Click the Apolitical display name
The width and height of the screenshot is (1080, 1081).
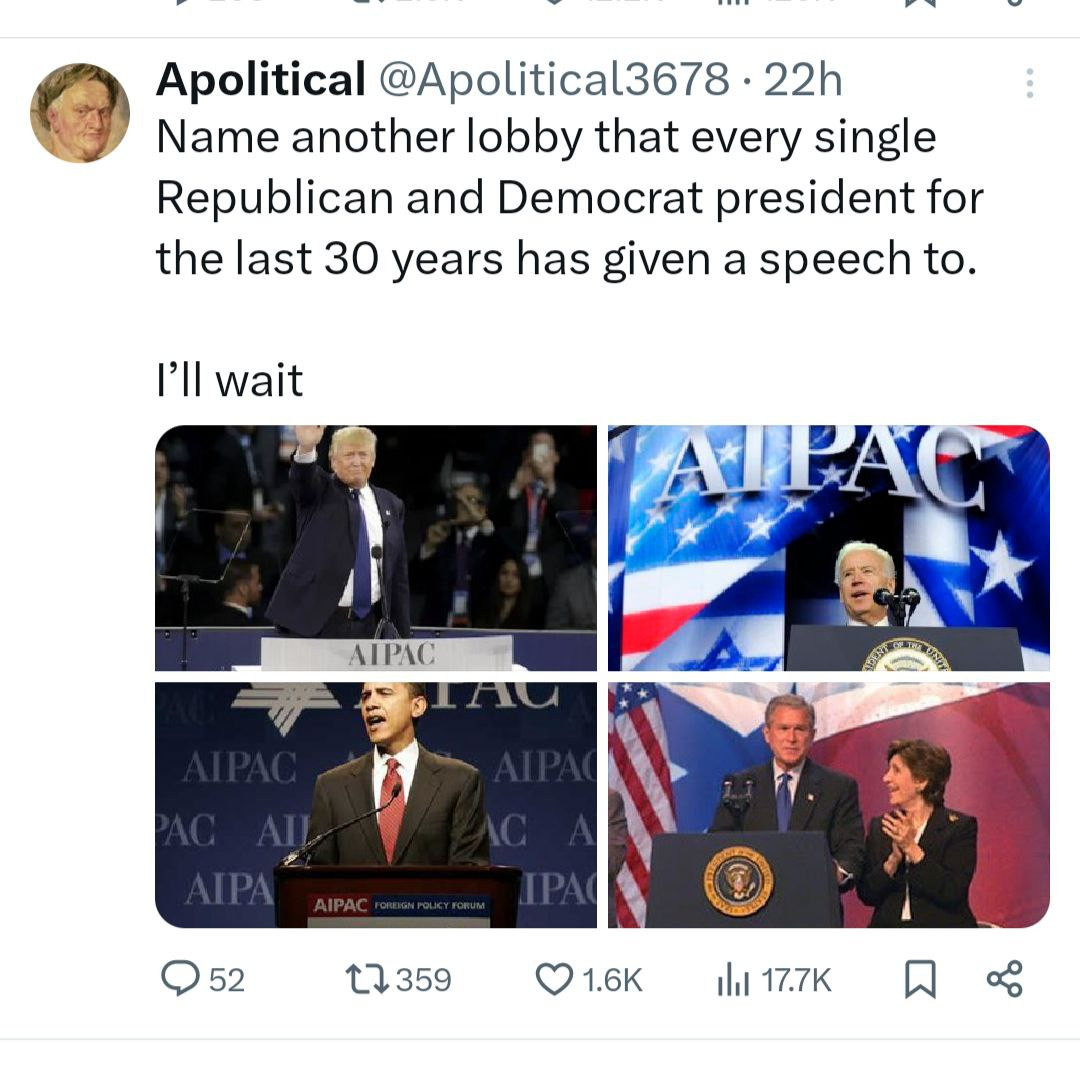click(x=260, y=80)
